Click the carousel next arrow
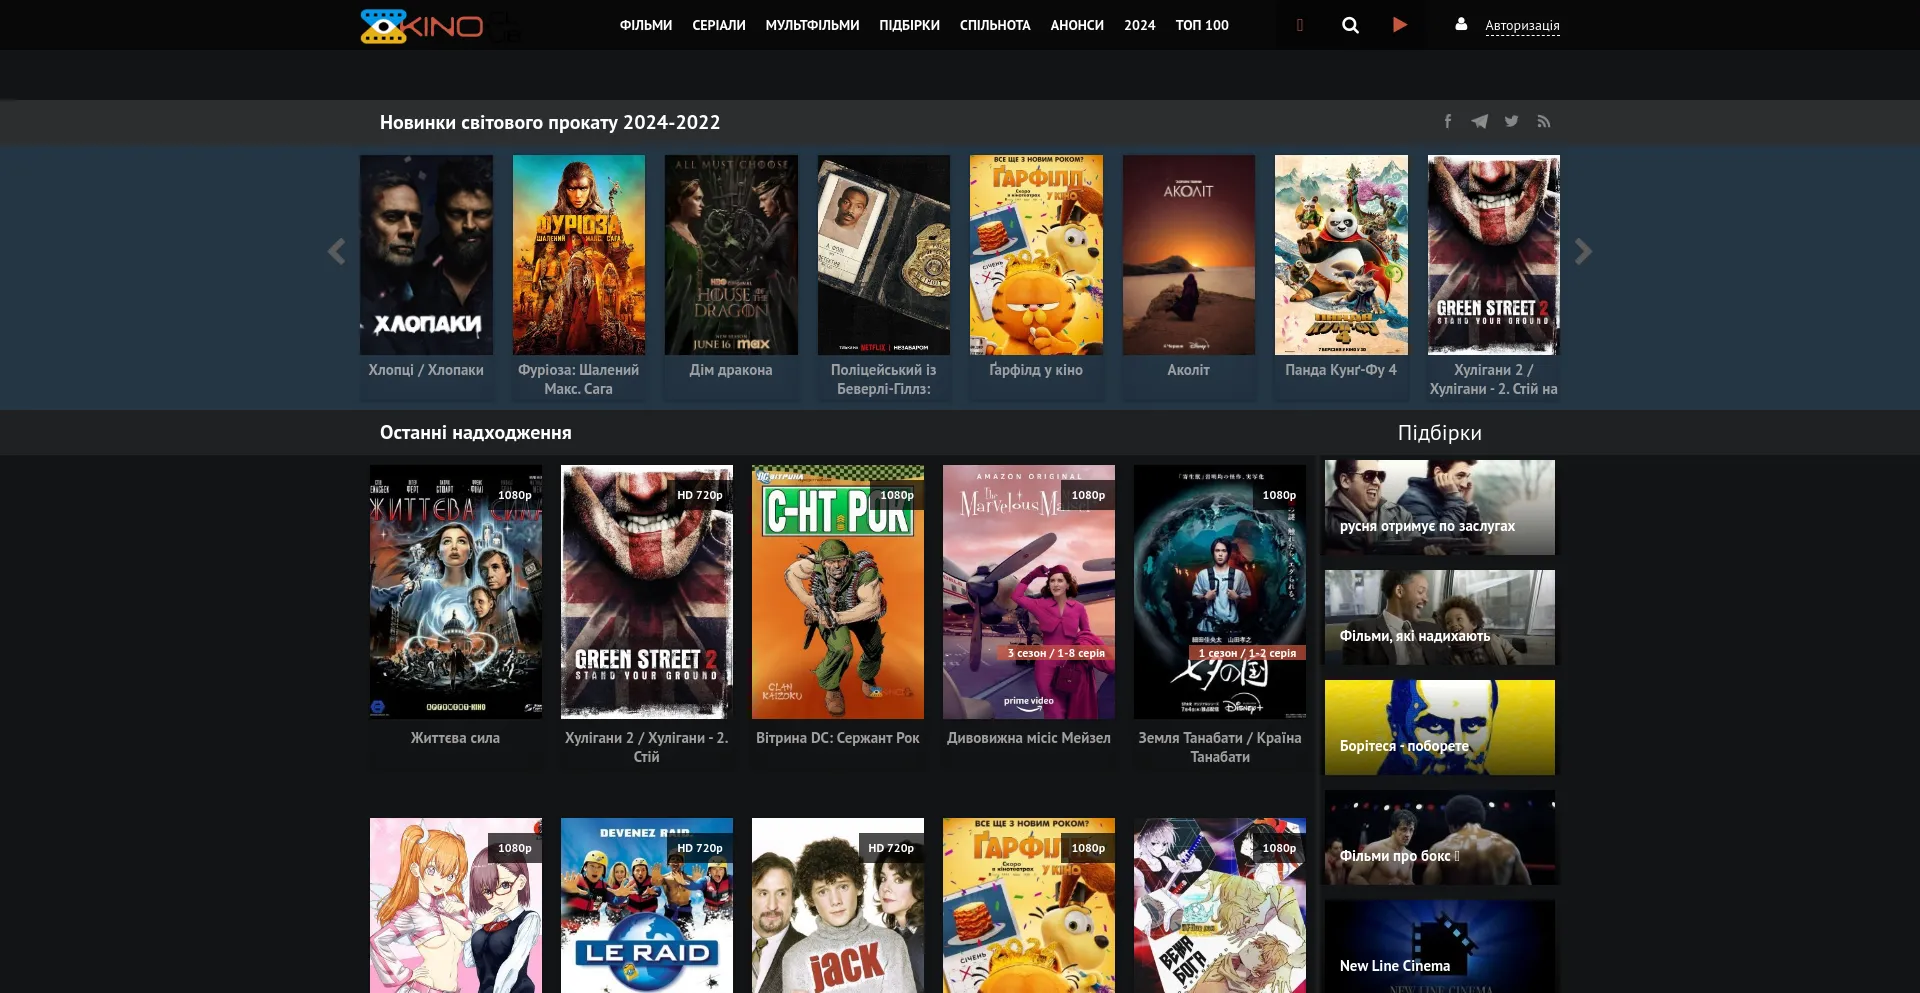The image size is (1920, 993). click(x=1583, y=251)
